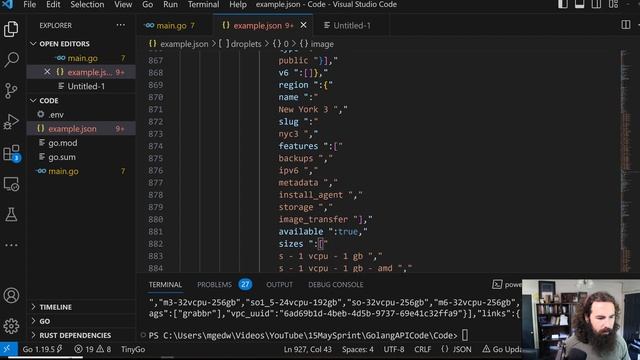The width and height of the screenshot is (640, 360).
Task: Open the Go menu
Action: pos(148,4)
